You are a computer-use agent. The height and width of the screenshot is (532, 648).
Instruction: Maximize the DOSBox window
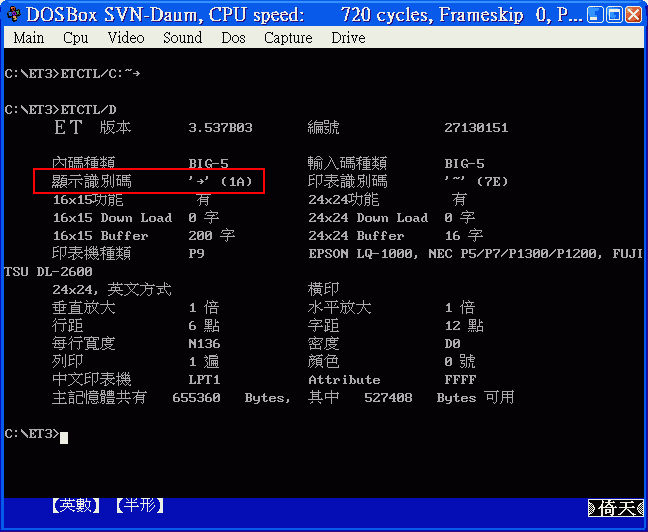point(611,15)
